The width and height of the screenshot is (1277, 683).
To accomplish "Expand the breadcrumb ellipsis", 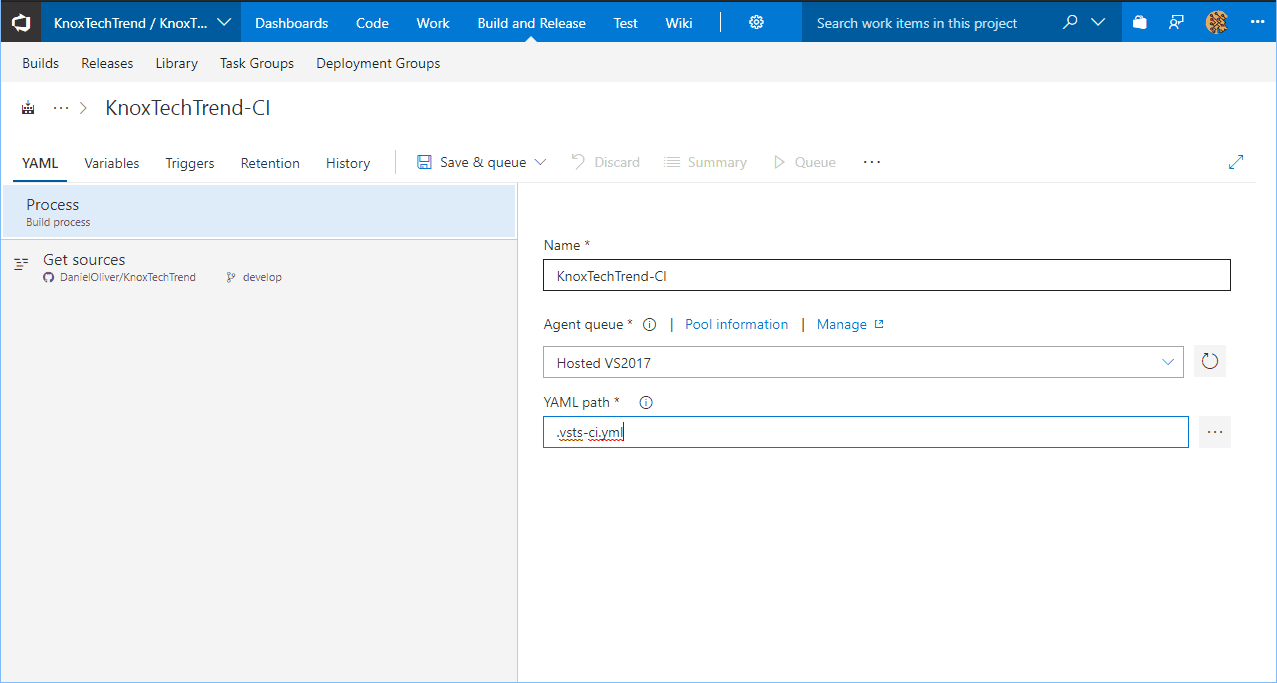I will tap(61, 108).
